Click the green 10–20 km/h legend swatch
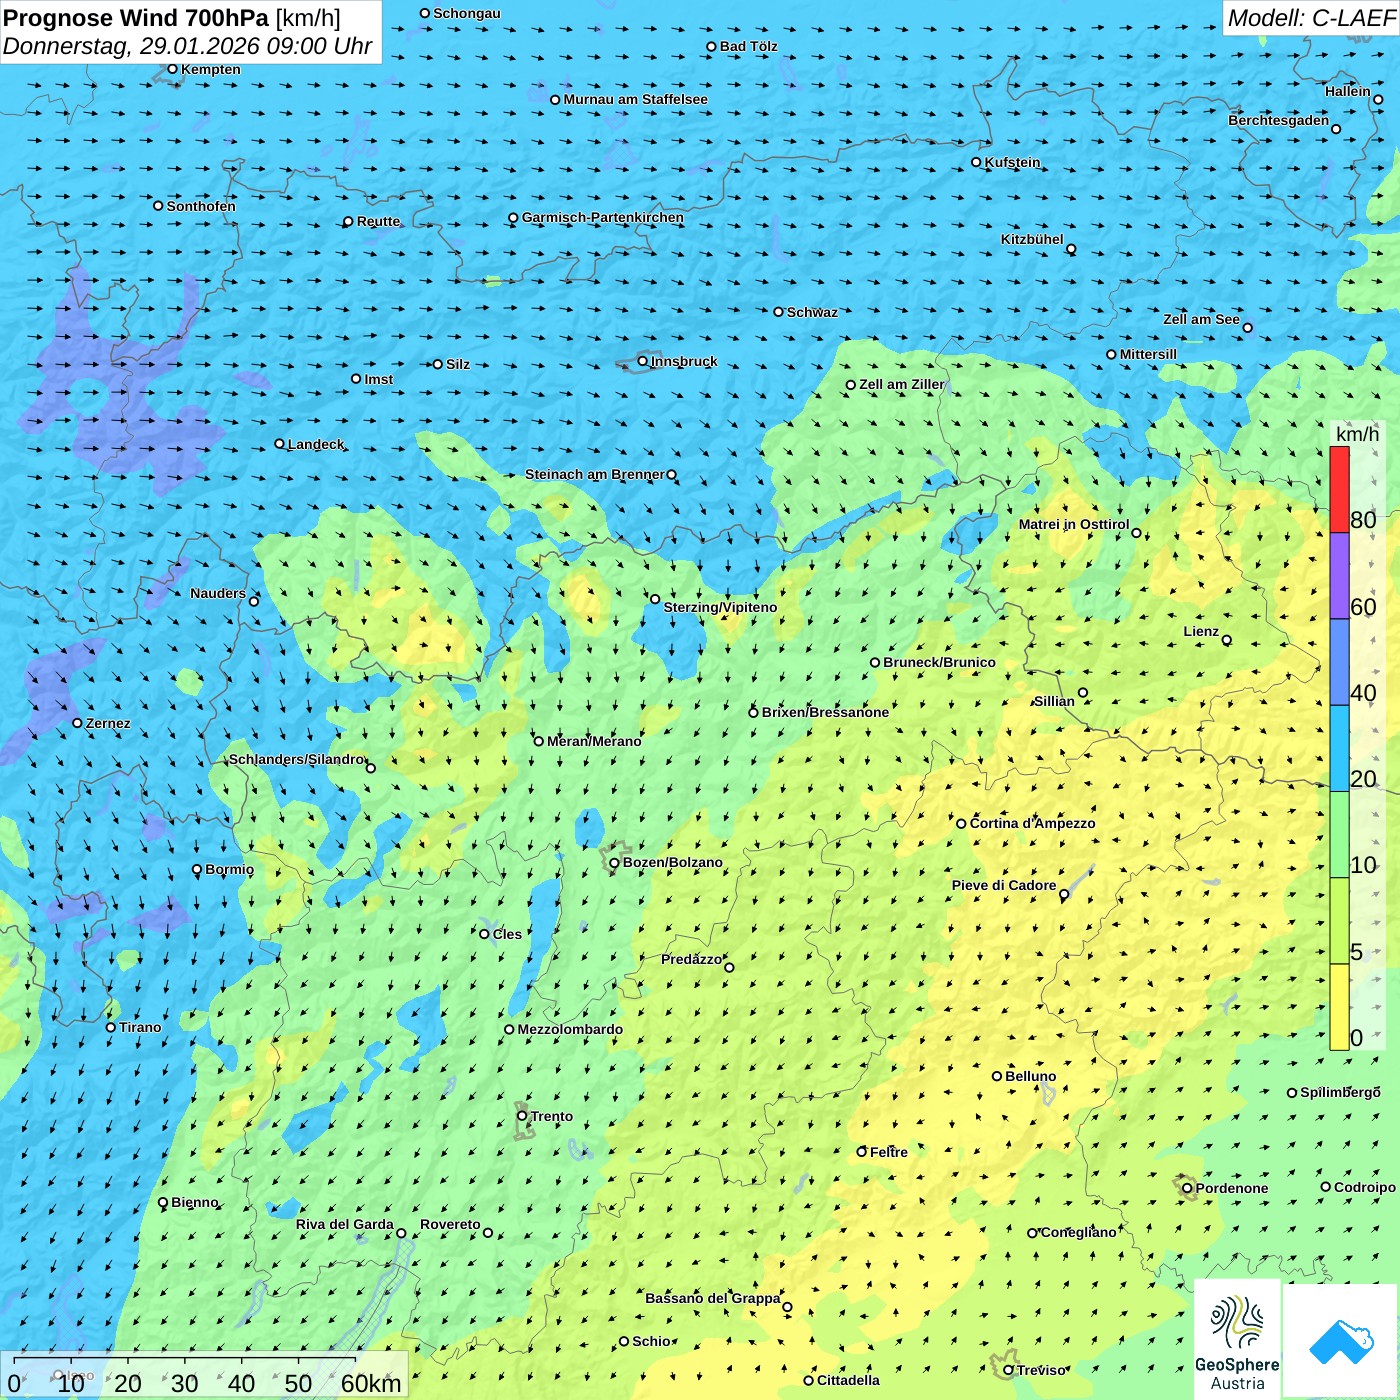Screen dimensions: 1400x1400 [1339, 835]
